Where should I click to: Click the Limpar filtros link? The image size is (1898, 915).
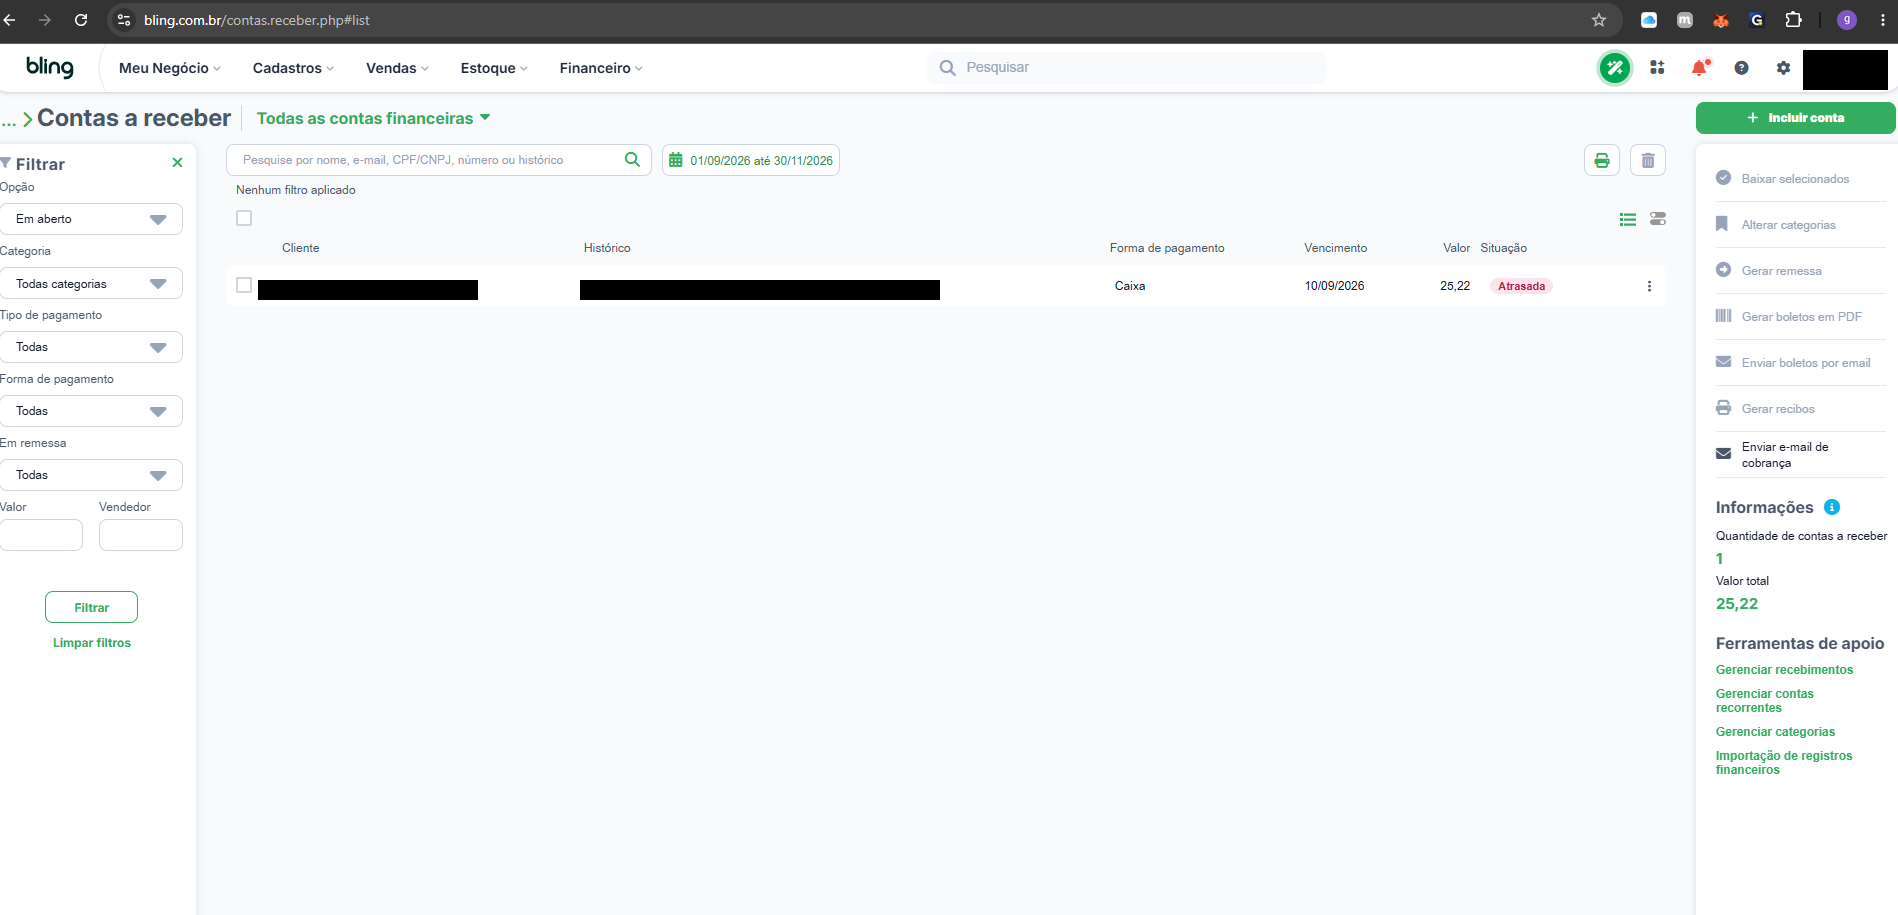92,643
